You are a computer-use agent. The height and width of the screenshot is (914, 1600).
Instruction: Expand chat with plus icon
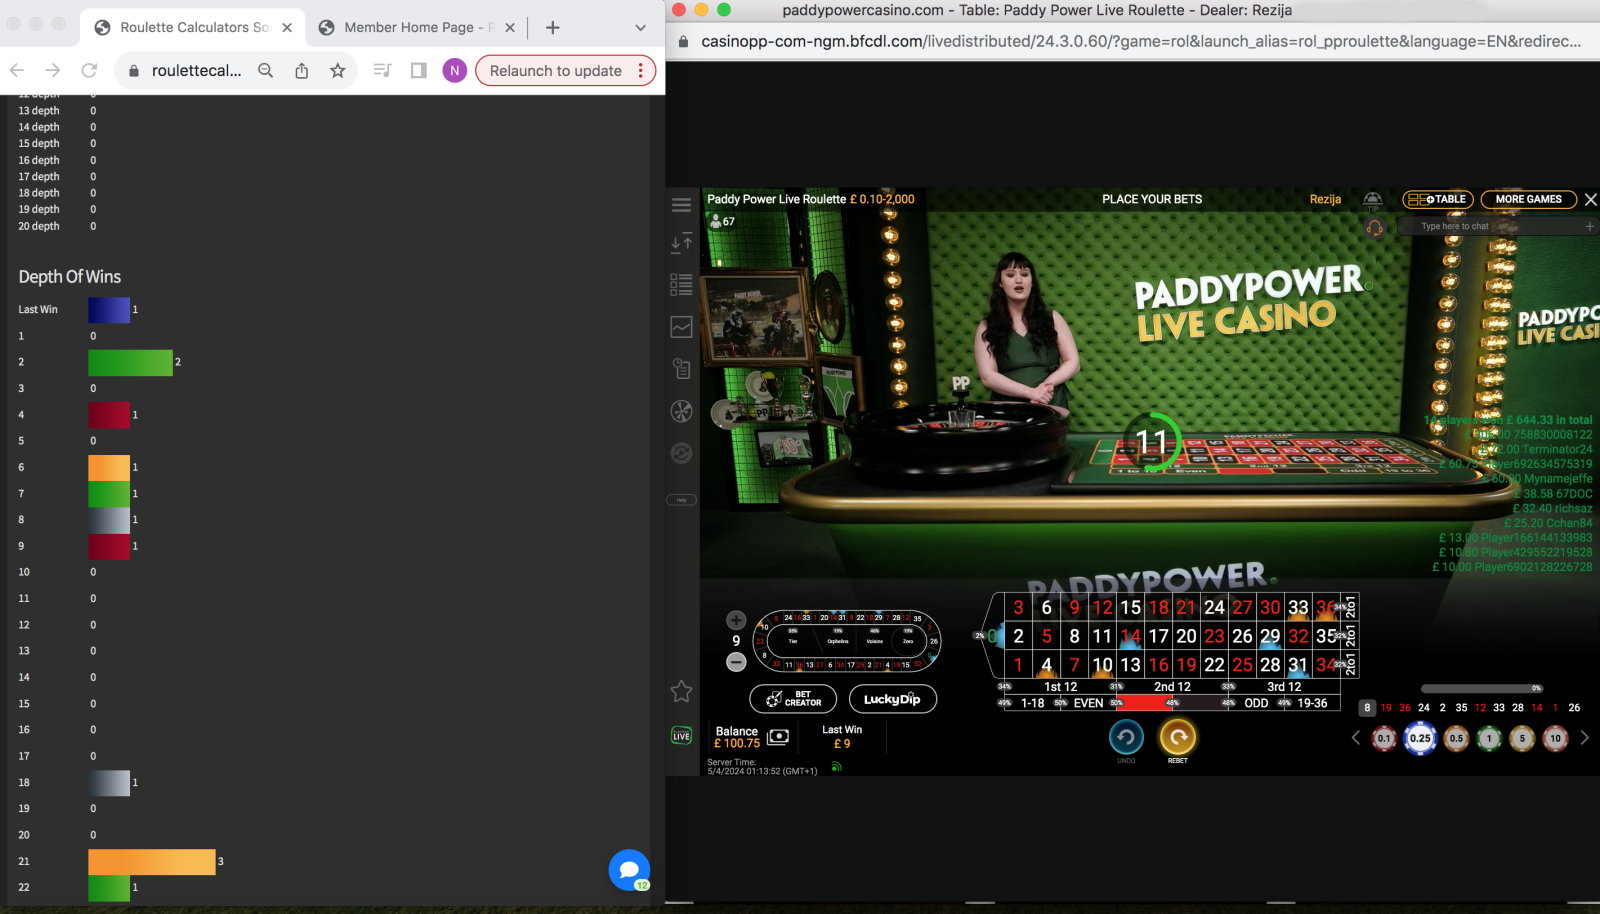[x=1589, y=226]
